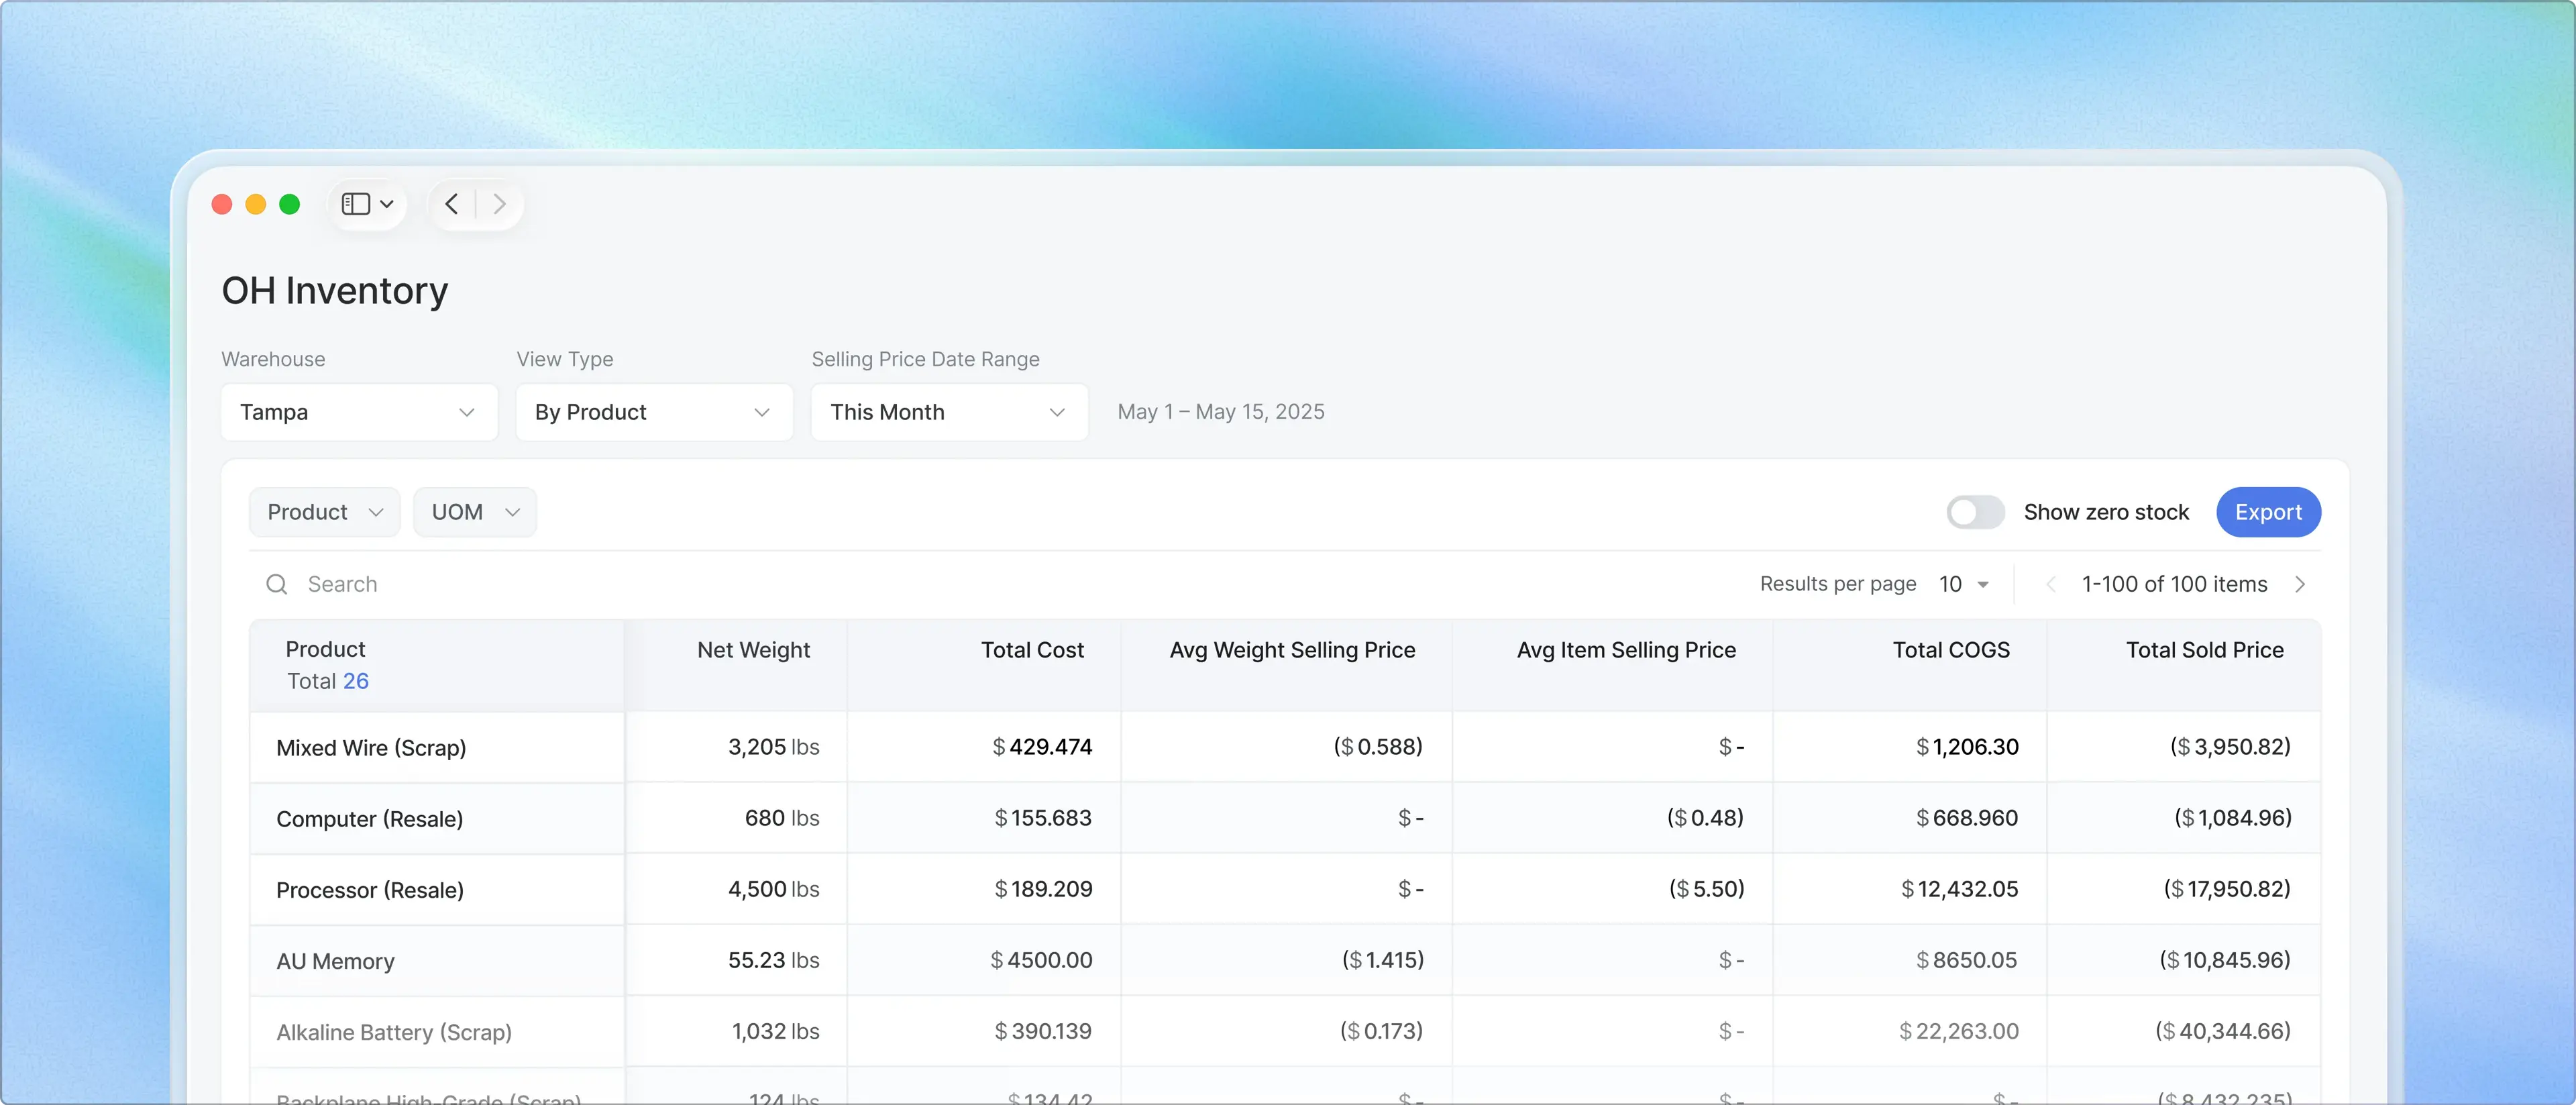2576x1105 pixels.
Task: Click Mixed Wire total COGS $1,206.30
Action: (1967, 747)
